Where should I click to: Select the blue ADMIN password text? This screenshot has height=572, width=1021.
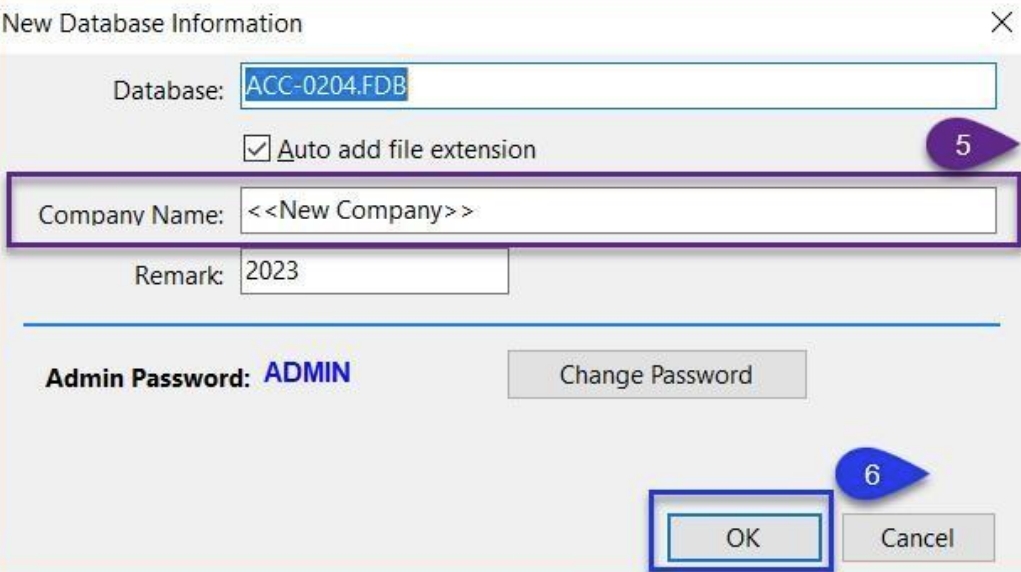(307, 375)
